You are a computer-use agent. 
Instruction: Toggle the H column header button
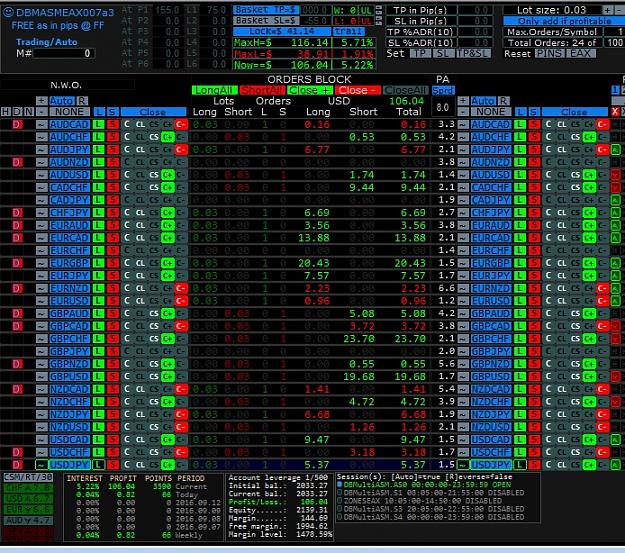[x=6, y=112]
